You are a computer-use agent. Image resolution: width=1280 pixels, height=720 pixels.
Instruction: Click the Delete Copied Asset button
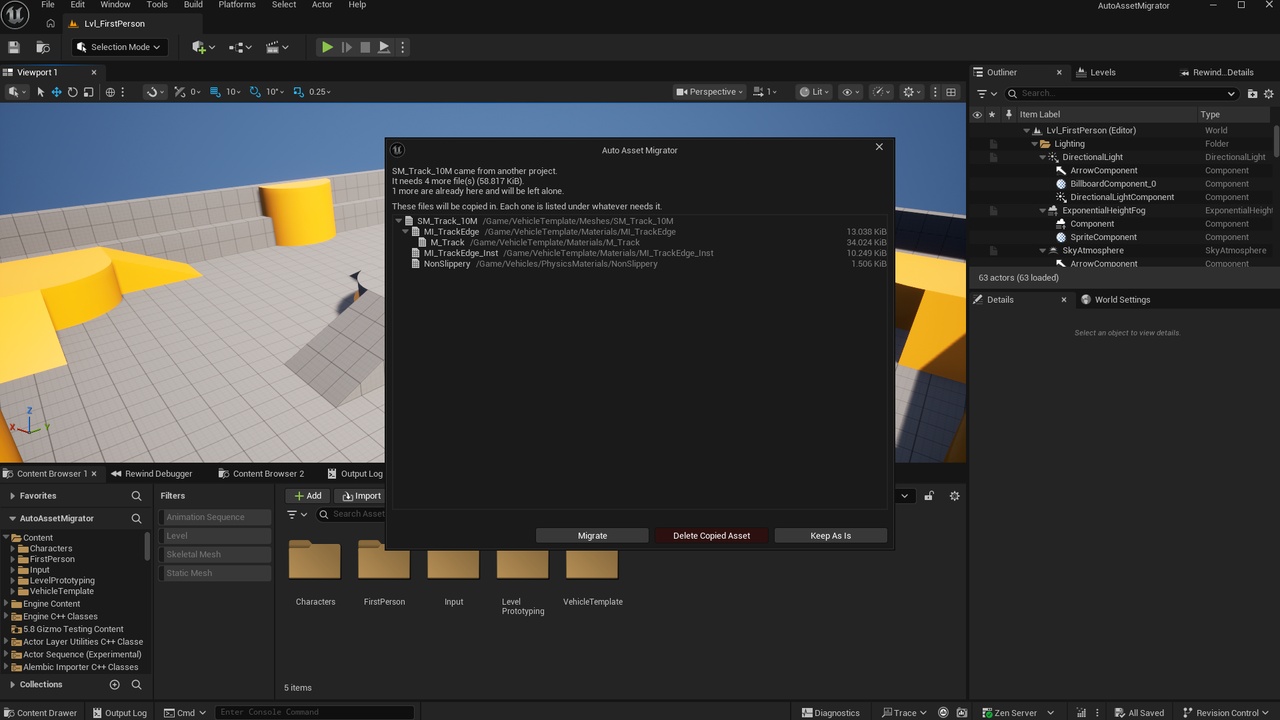point(711,535)
